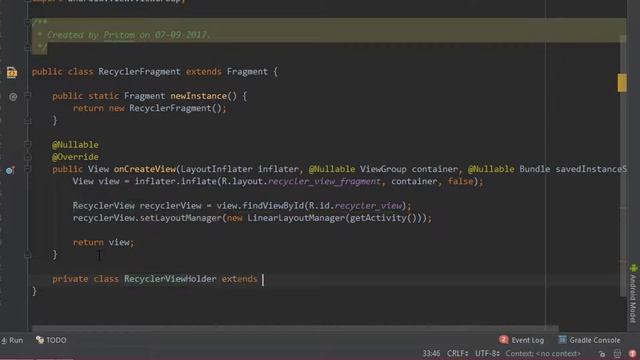Click the Context: <no context> selector
The image size is (640, 360).
543,353
